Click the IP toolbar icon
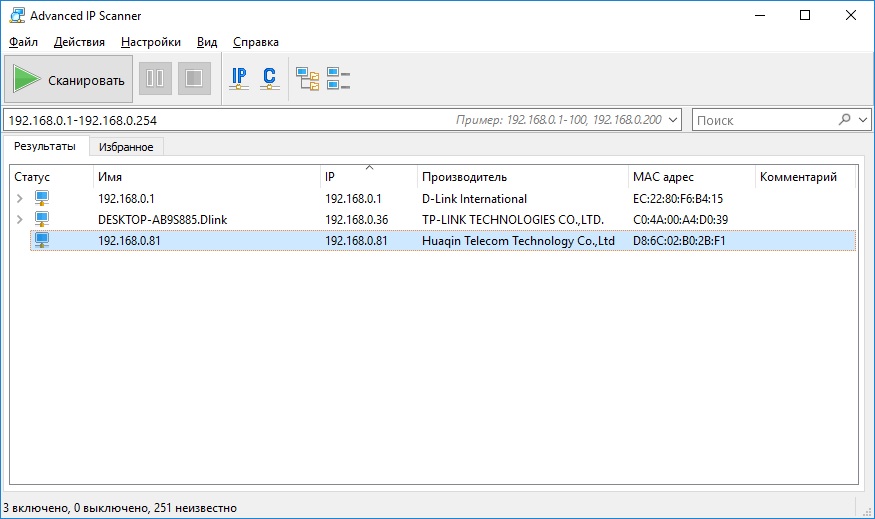Viewport: 875px width, 519px height. click(239, 78)
